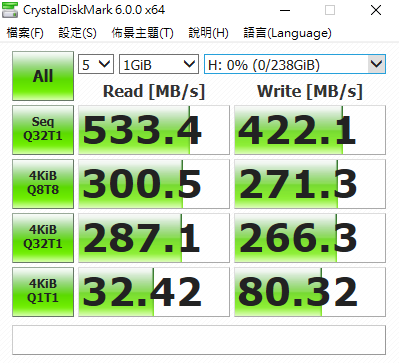Start the 4KiB Q8T8 test
The image size is (399, 363).
(43, 184)
